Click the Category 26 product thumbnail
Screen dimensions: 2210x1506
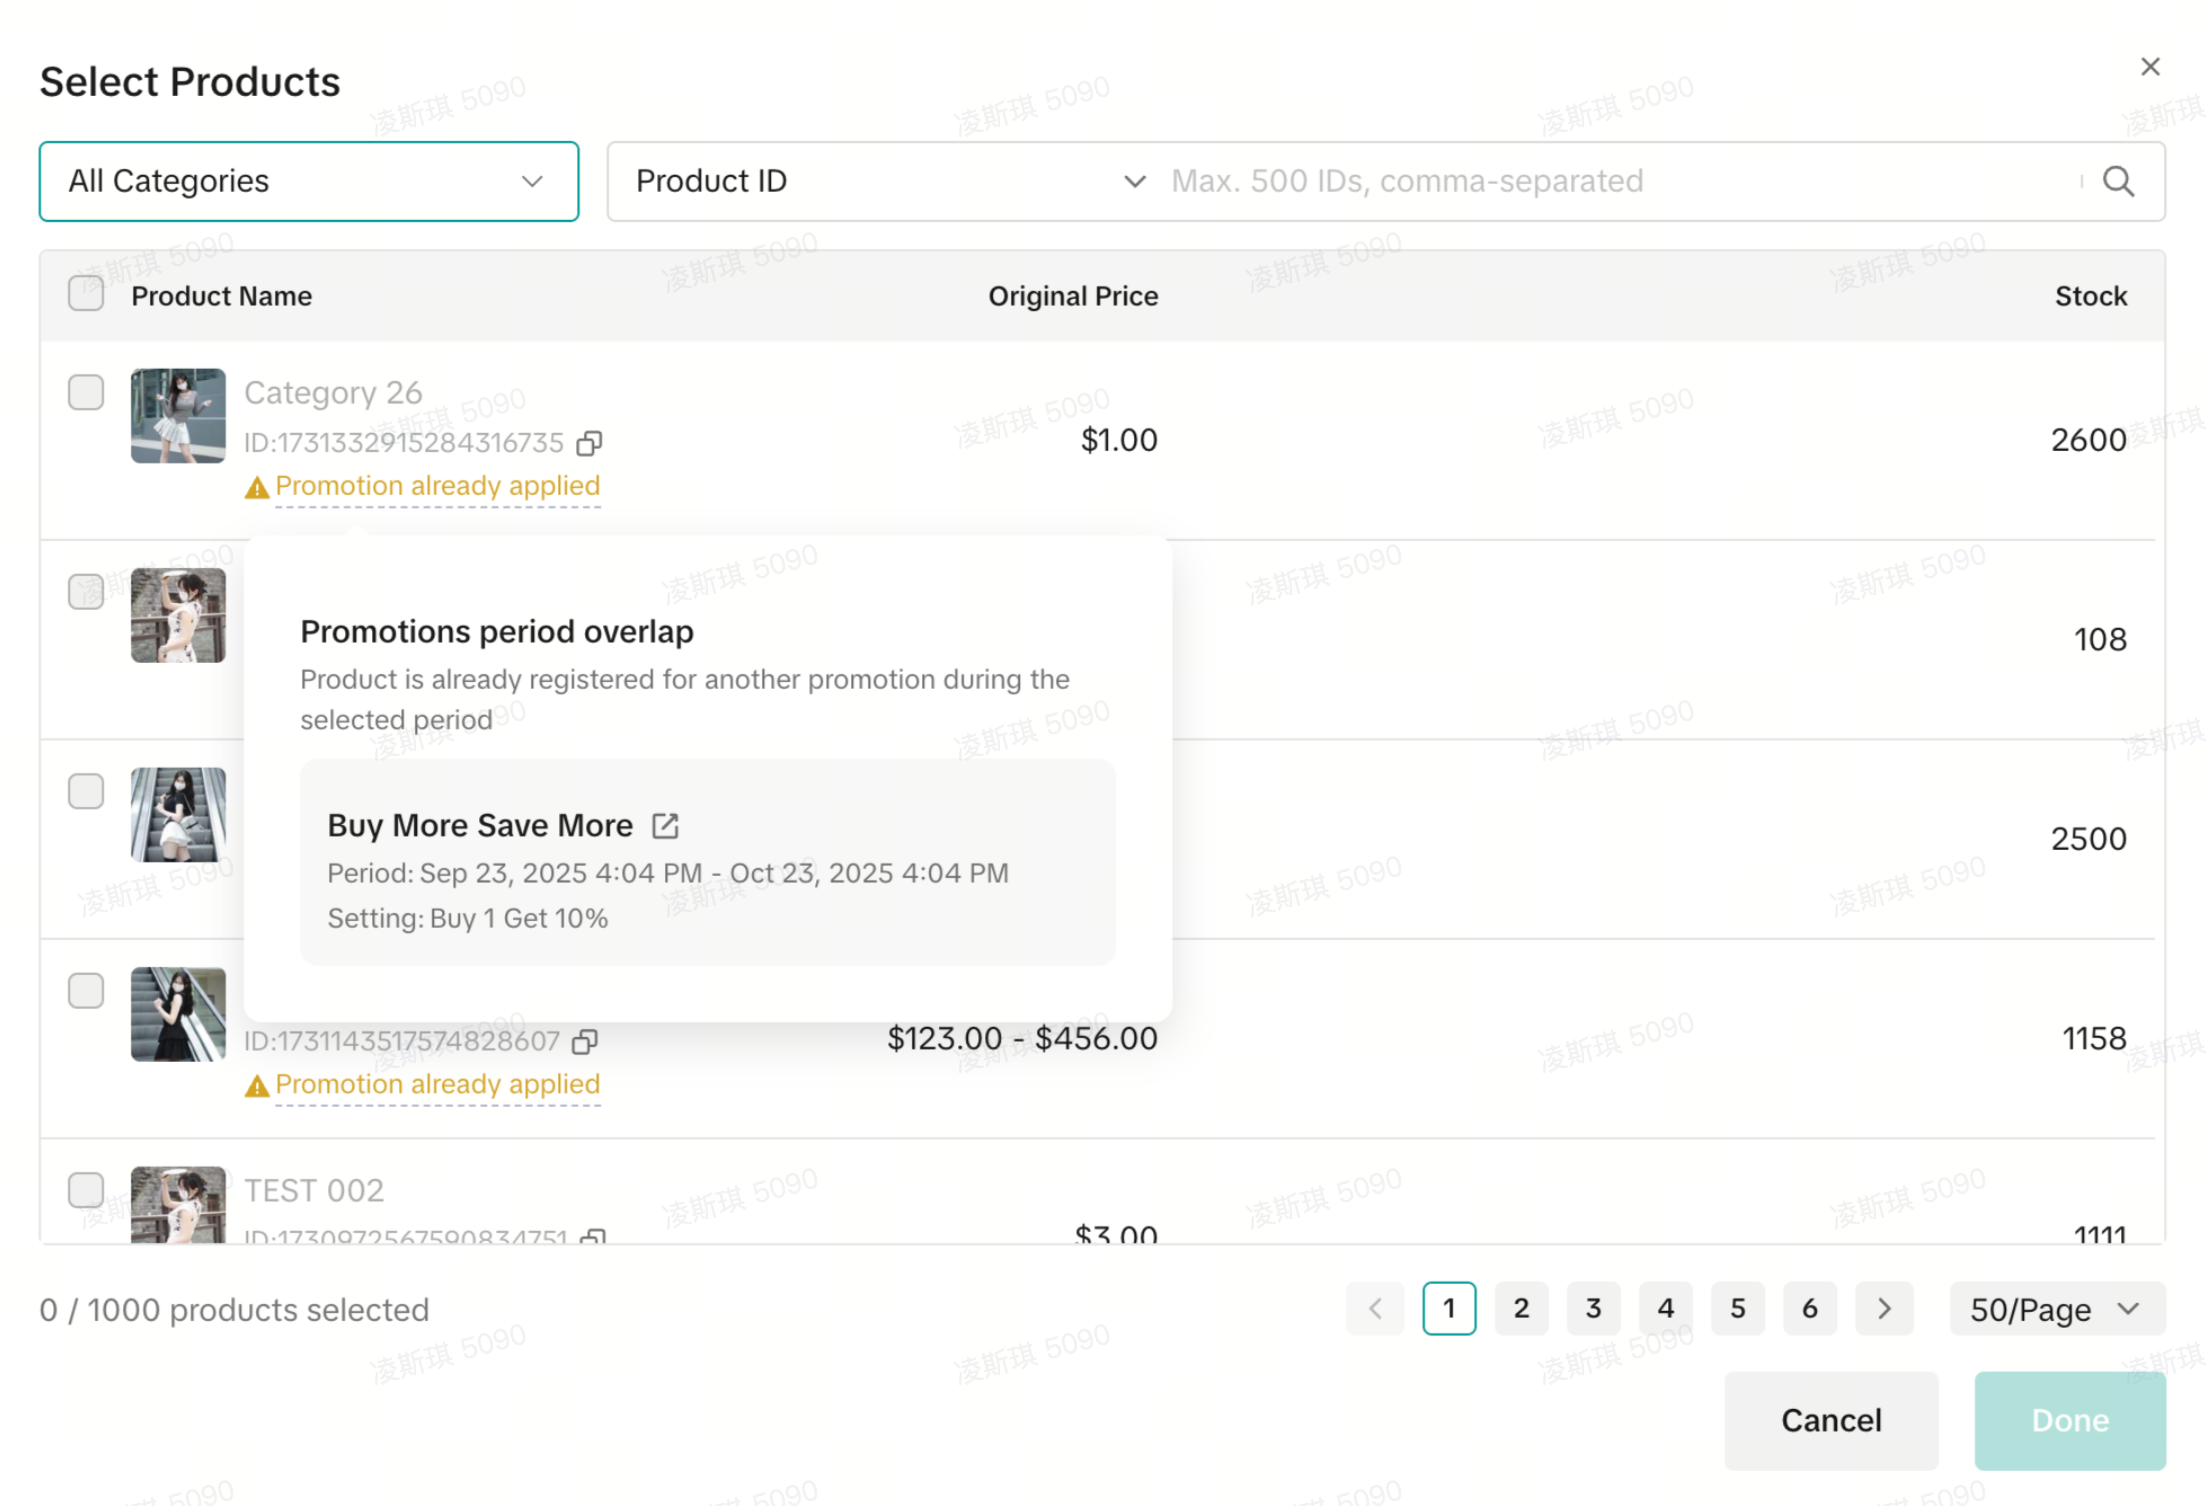178,415
